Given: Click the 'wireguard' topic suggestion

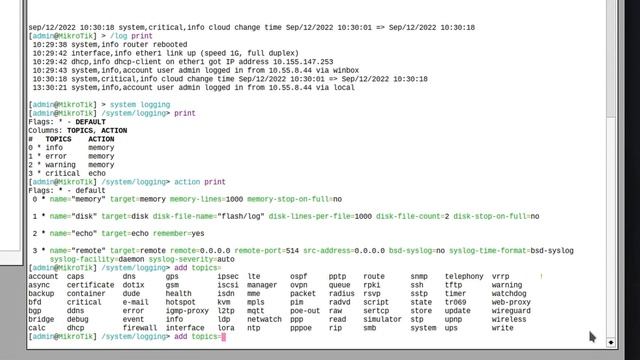Looking at the screenshot, I should pyautogui.click(x=511, y=311).
